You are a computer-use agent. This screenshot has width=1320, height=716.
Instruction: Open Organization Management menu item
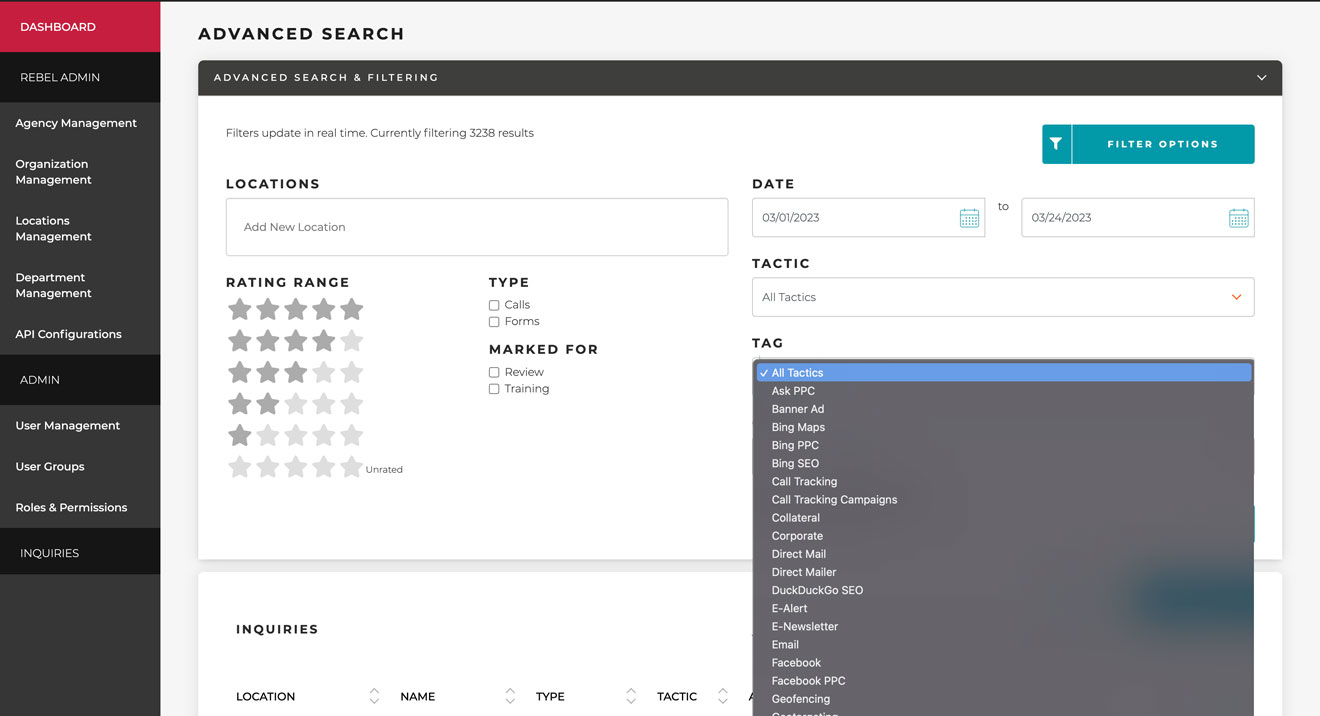(53, 172)
